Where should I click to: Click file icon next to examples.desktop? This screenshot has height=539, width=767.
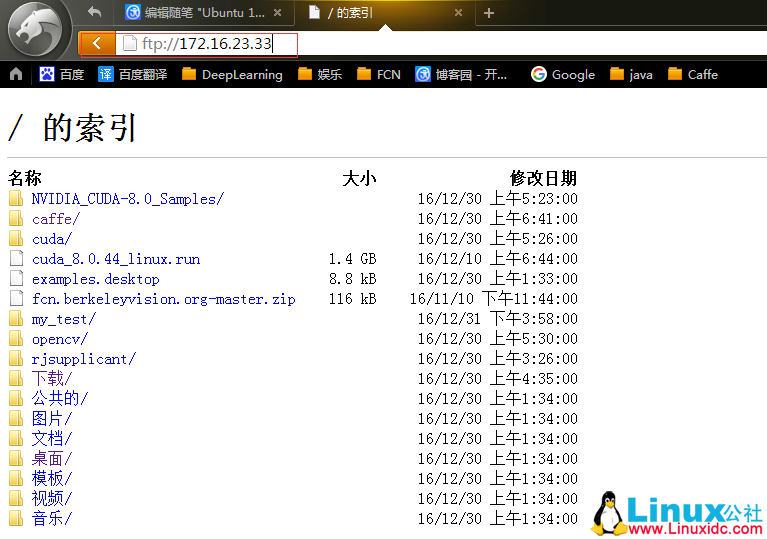pos(16,278)
